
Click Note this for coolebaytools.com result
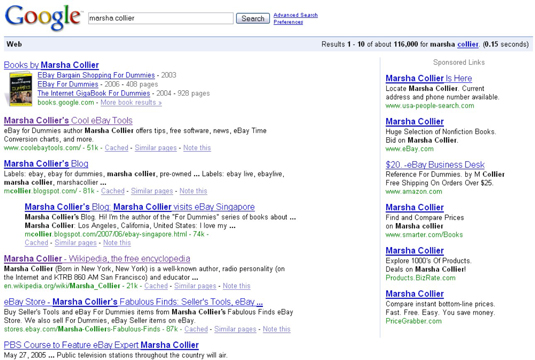click(197, 148)
